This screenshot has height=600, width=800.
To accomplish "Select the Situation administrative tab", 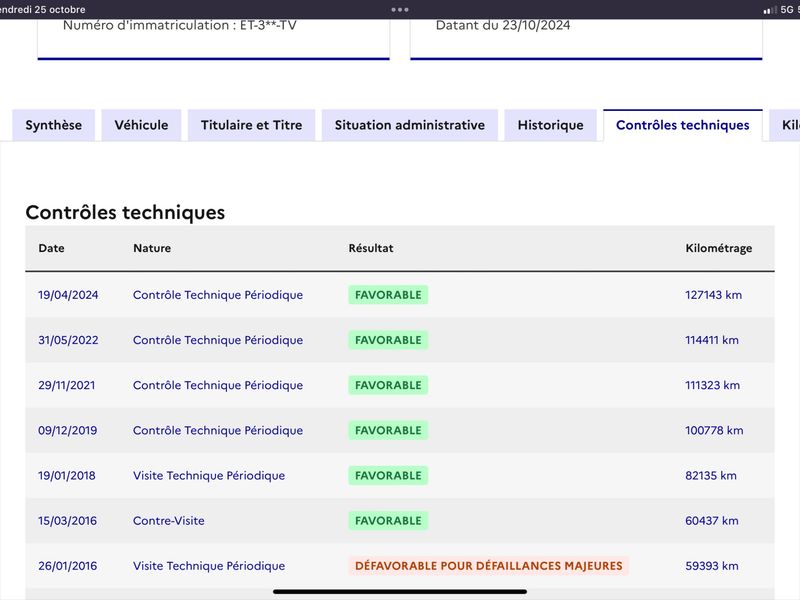I will point(410,125).
